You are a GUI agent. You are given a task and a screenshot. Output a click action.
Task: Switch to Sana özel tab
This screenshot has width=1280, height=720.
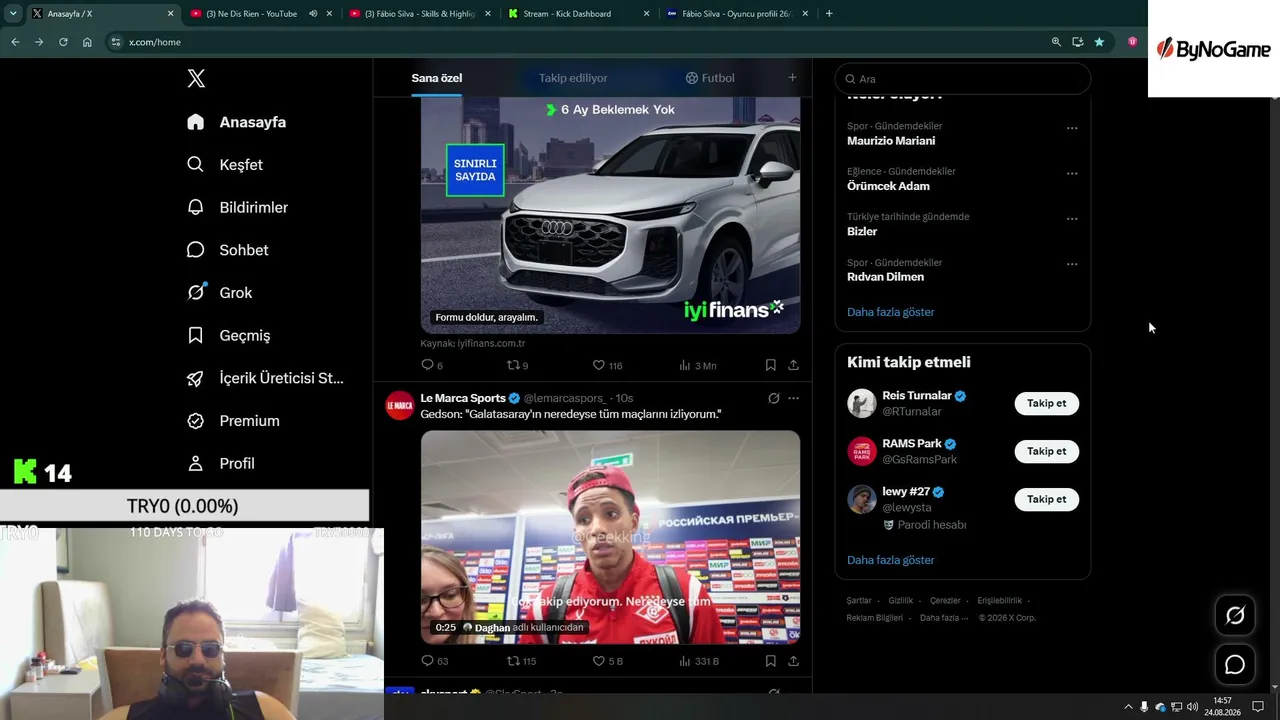click(437, 78)
